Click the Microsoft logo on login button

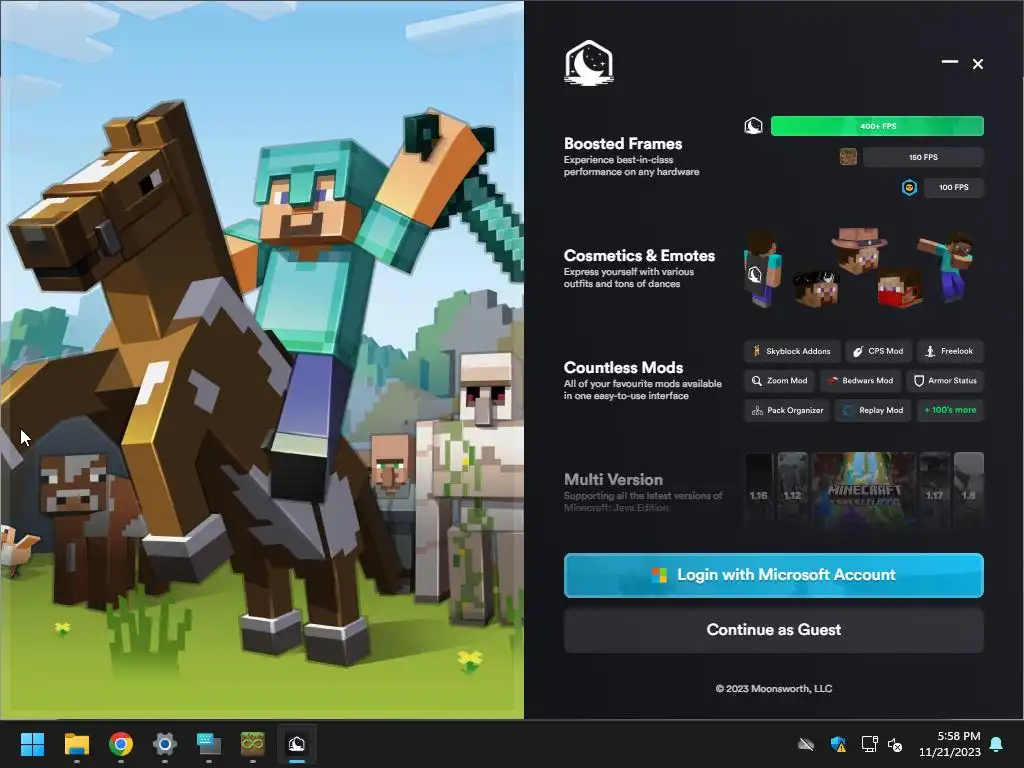click(x=659, y=575)
